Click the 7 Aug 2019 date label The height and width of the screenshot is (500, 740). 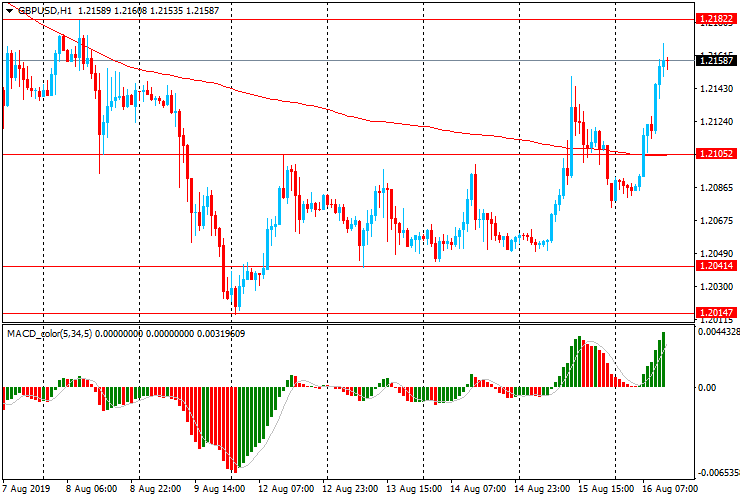tap(26, 489)
